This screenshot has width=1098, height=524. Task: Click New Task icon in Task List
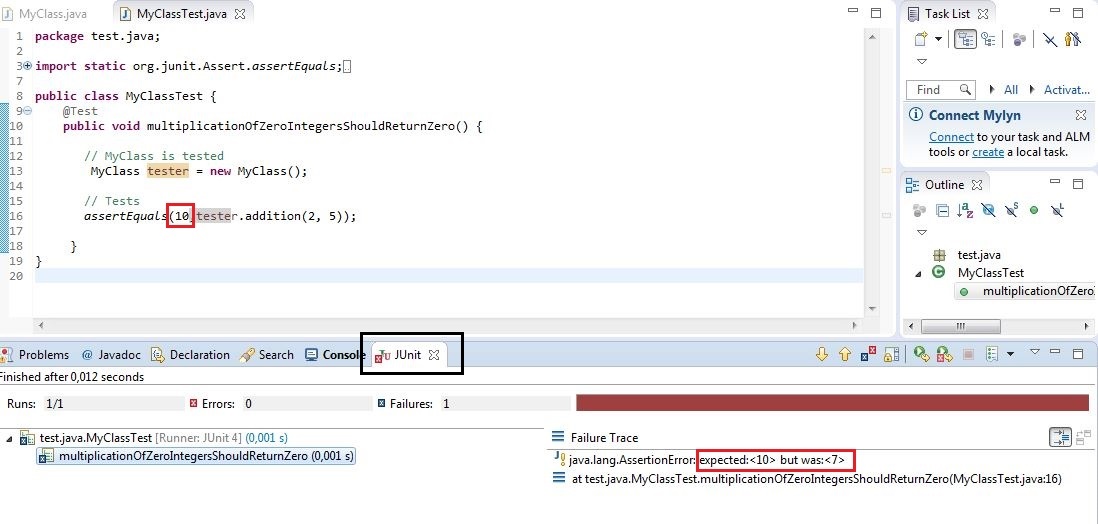click(x=921, y=40)
